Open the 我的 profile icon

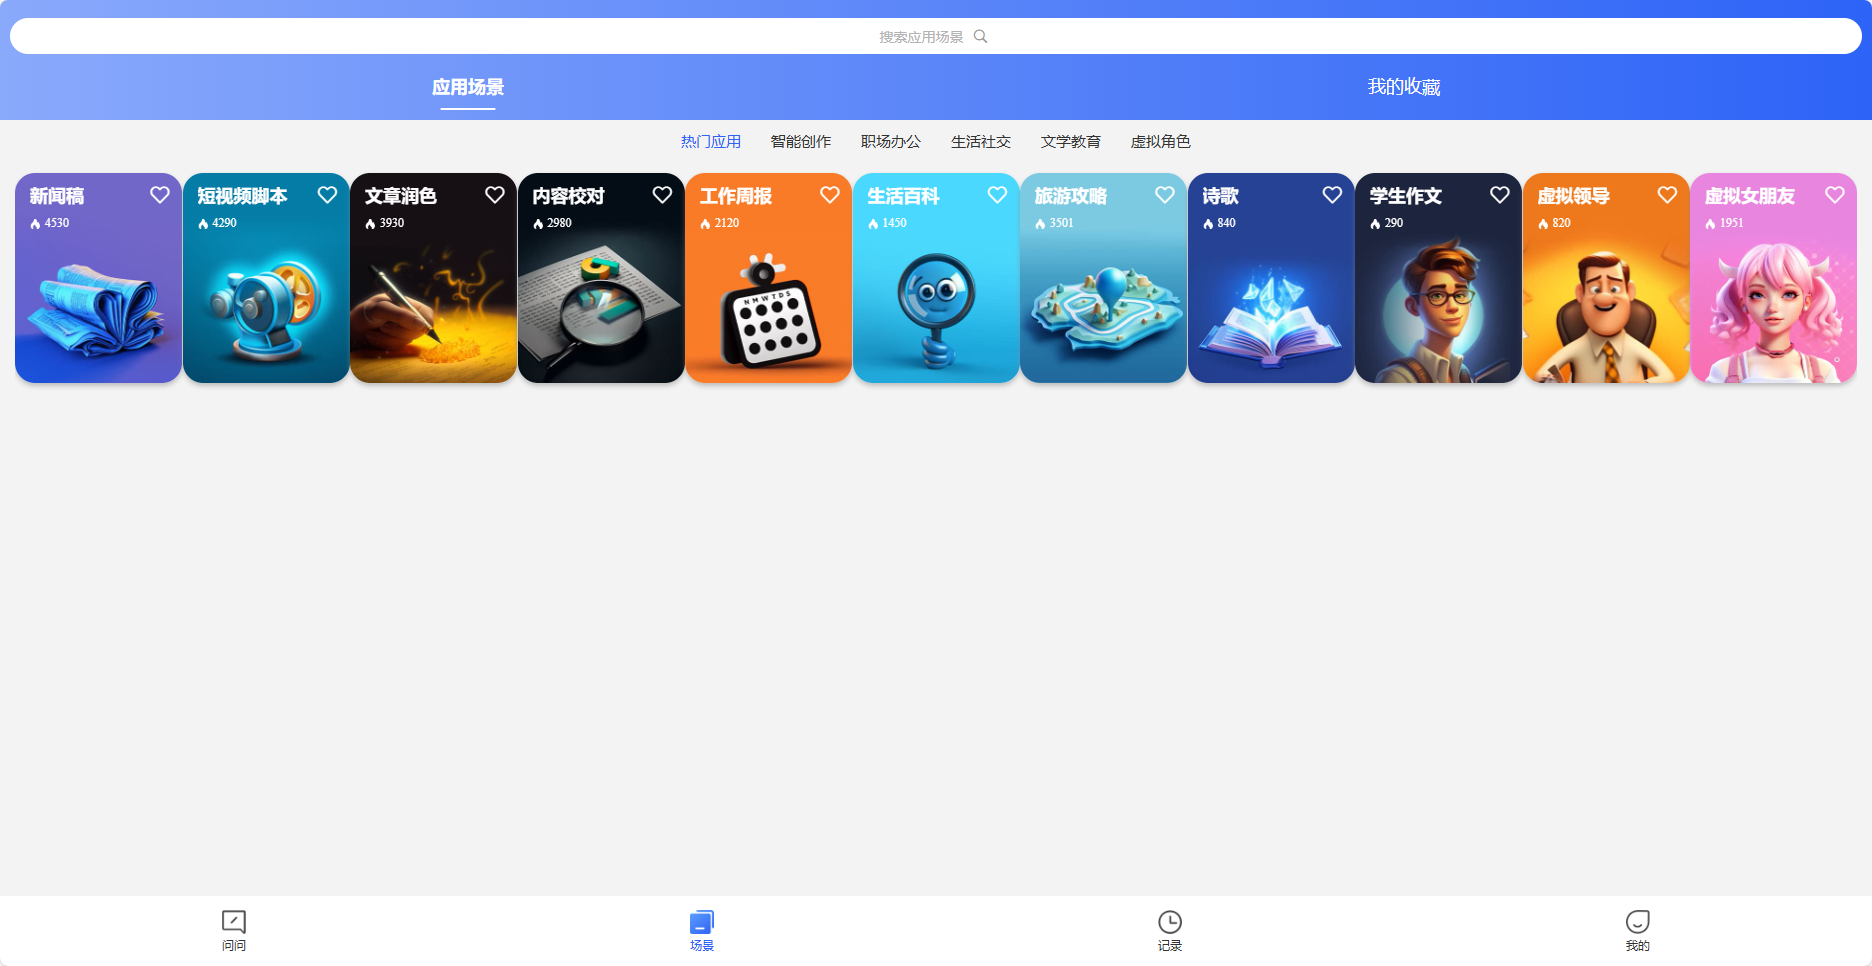[1637, 922]
